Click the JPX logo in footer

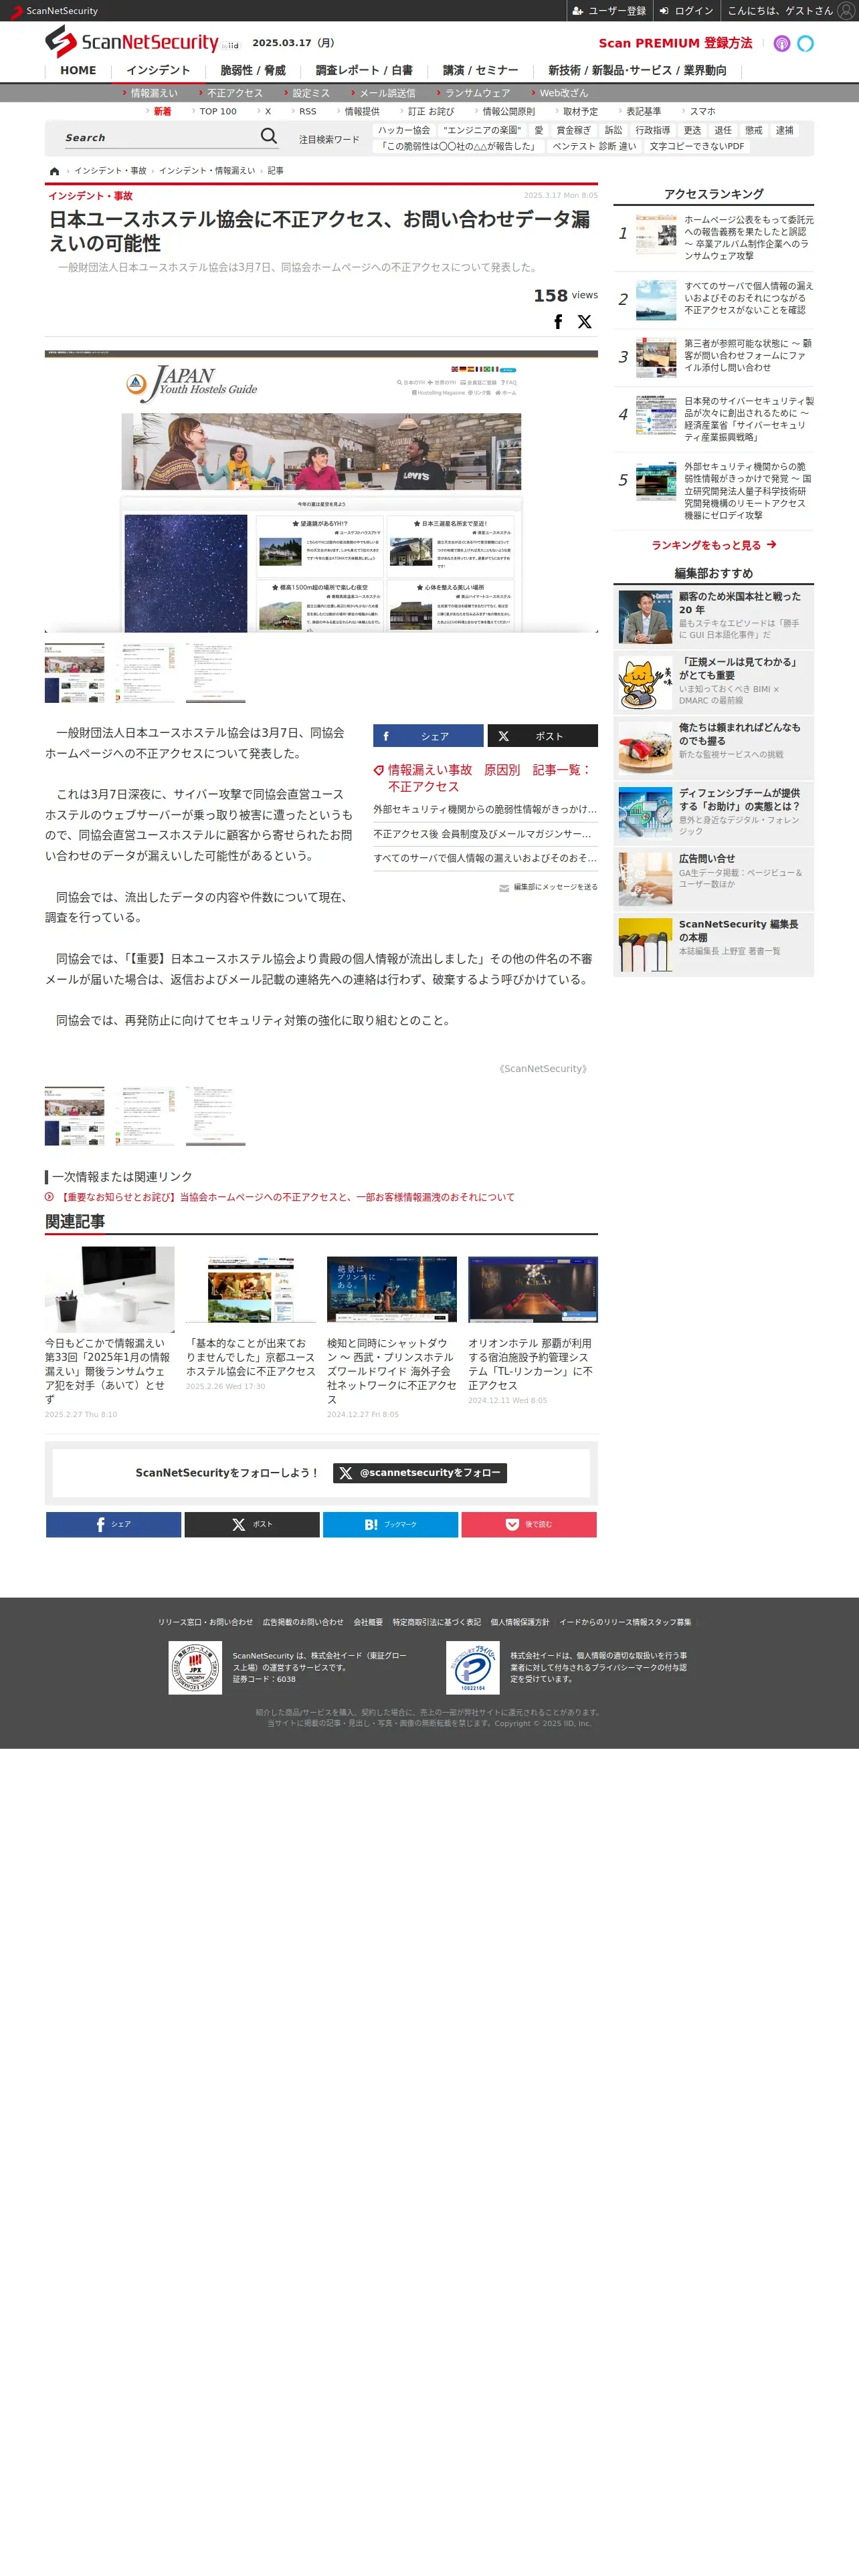195,1668
